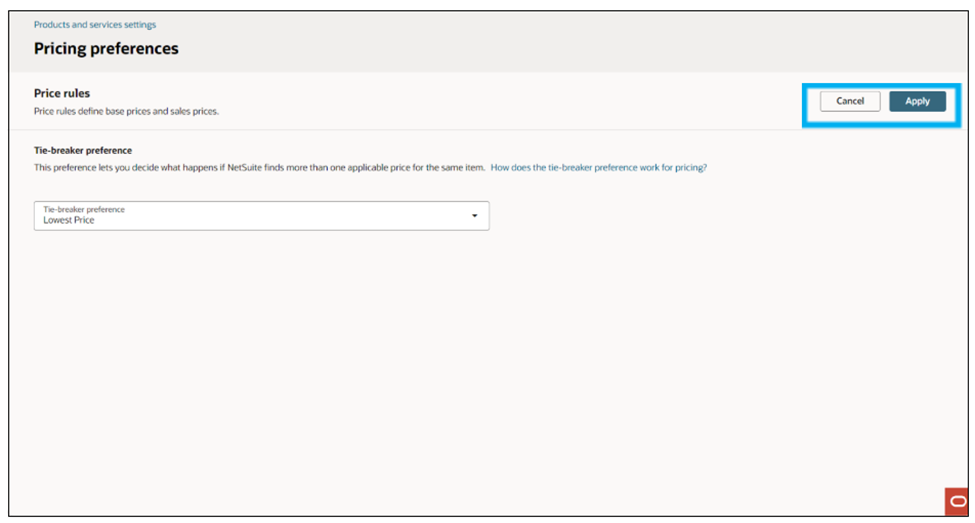Expand the Tie-breaker preference dropdown arrow
The width and height of the screenshot is (975, 523).
474,216
